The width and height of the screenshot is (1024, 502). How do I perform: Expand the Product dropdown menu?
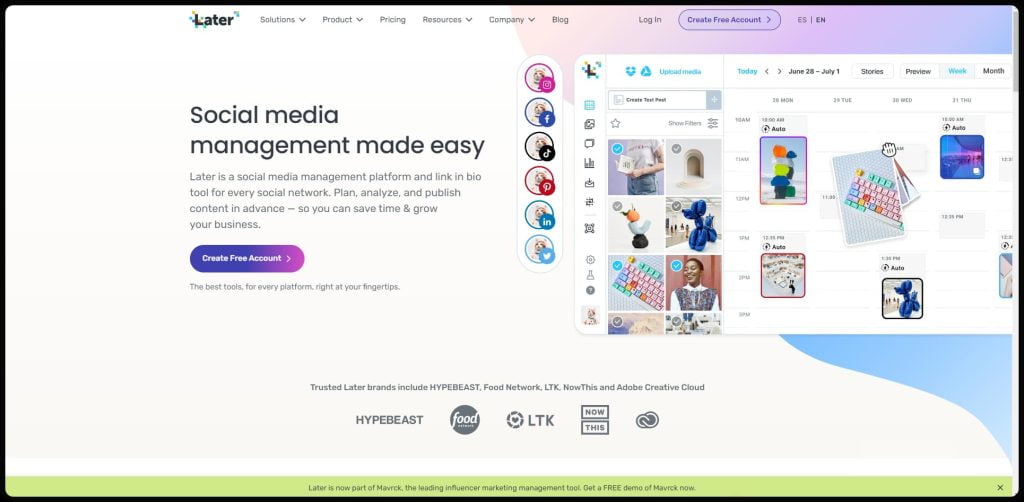coord(343,20)
